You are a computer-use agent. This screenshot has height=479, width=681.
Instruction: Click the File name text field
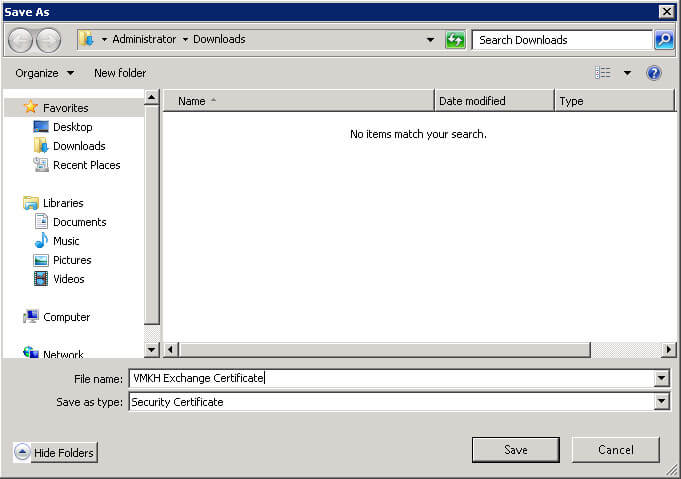click(x=391, y=378)
